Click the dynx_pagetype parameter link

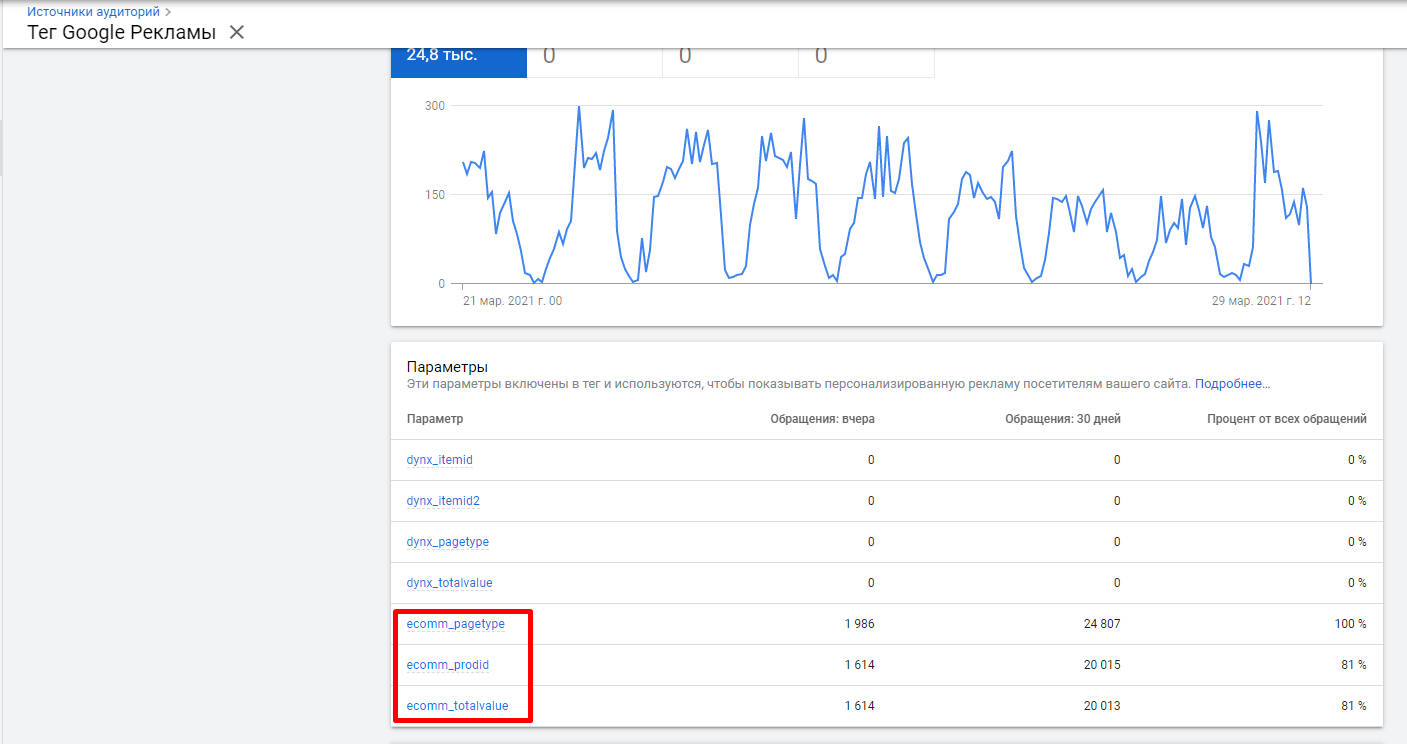point(447,542)
